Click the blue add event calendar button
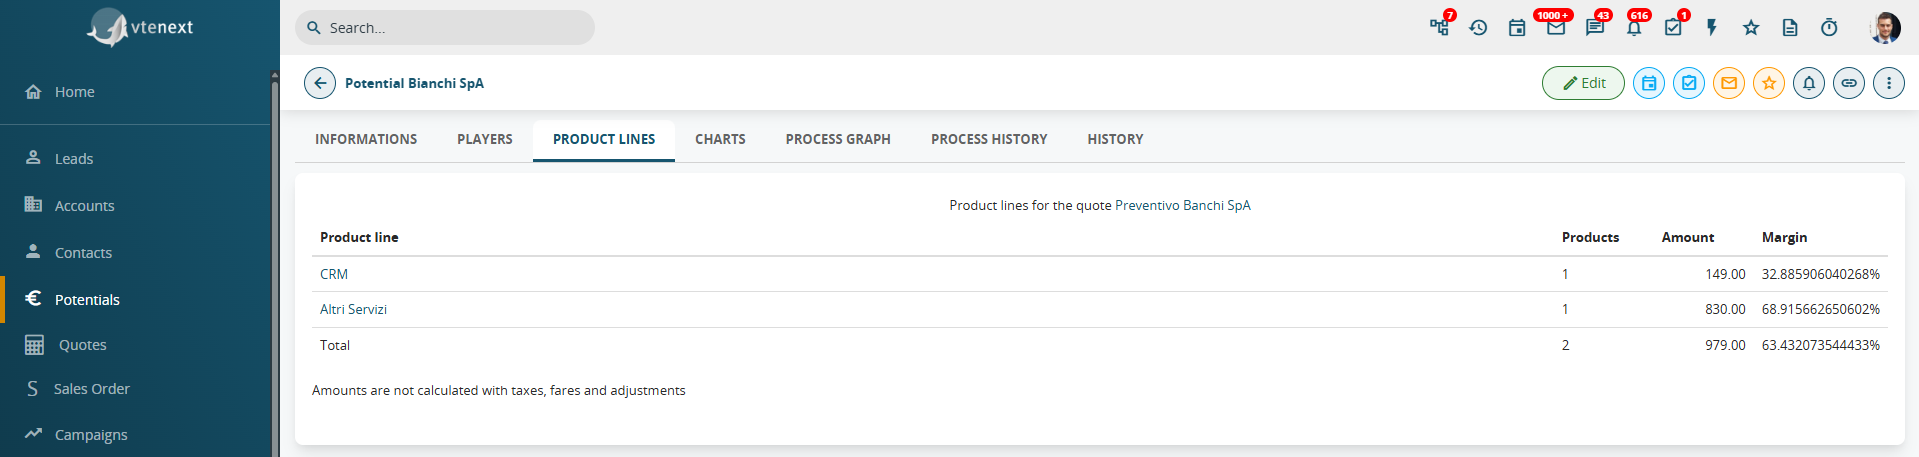This screenshot has height=457, width=1919. 1649,83
